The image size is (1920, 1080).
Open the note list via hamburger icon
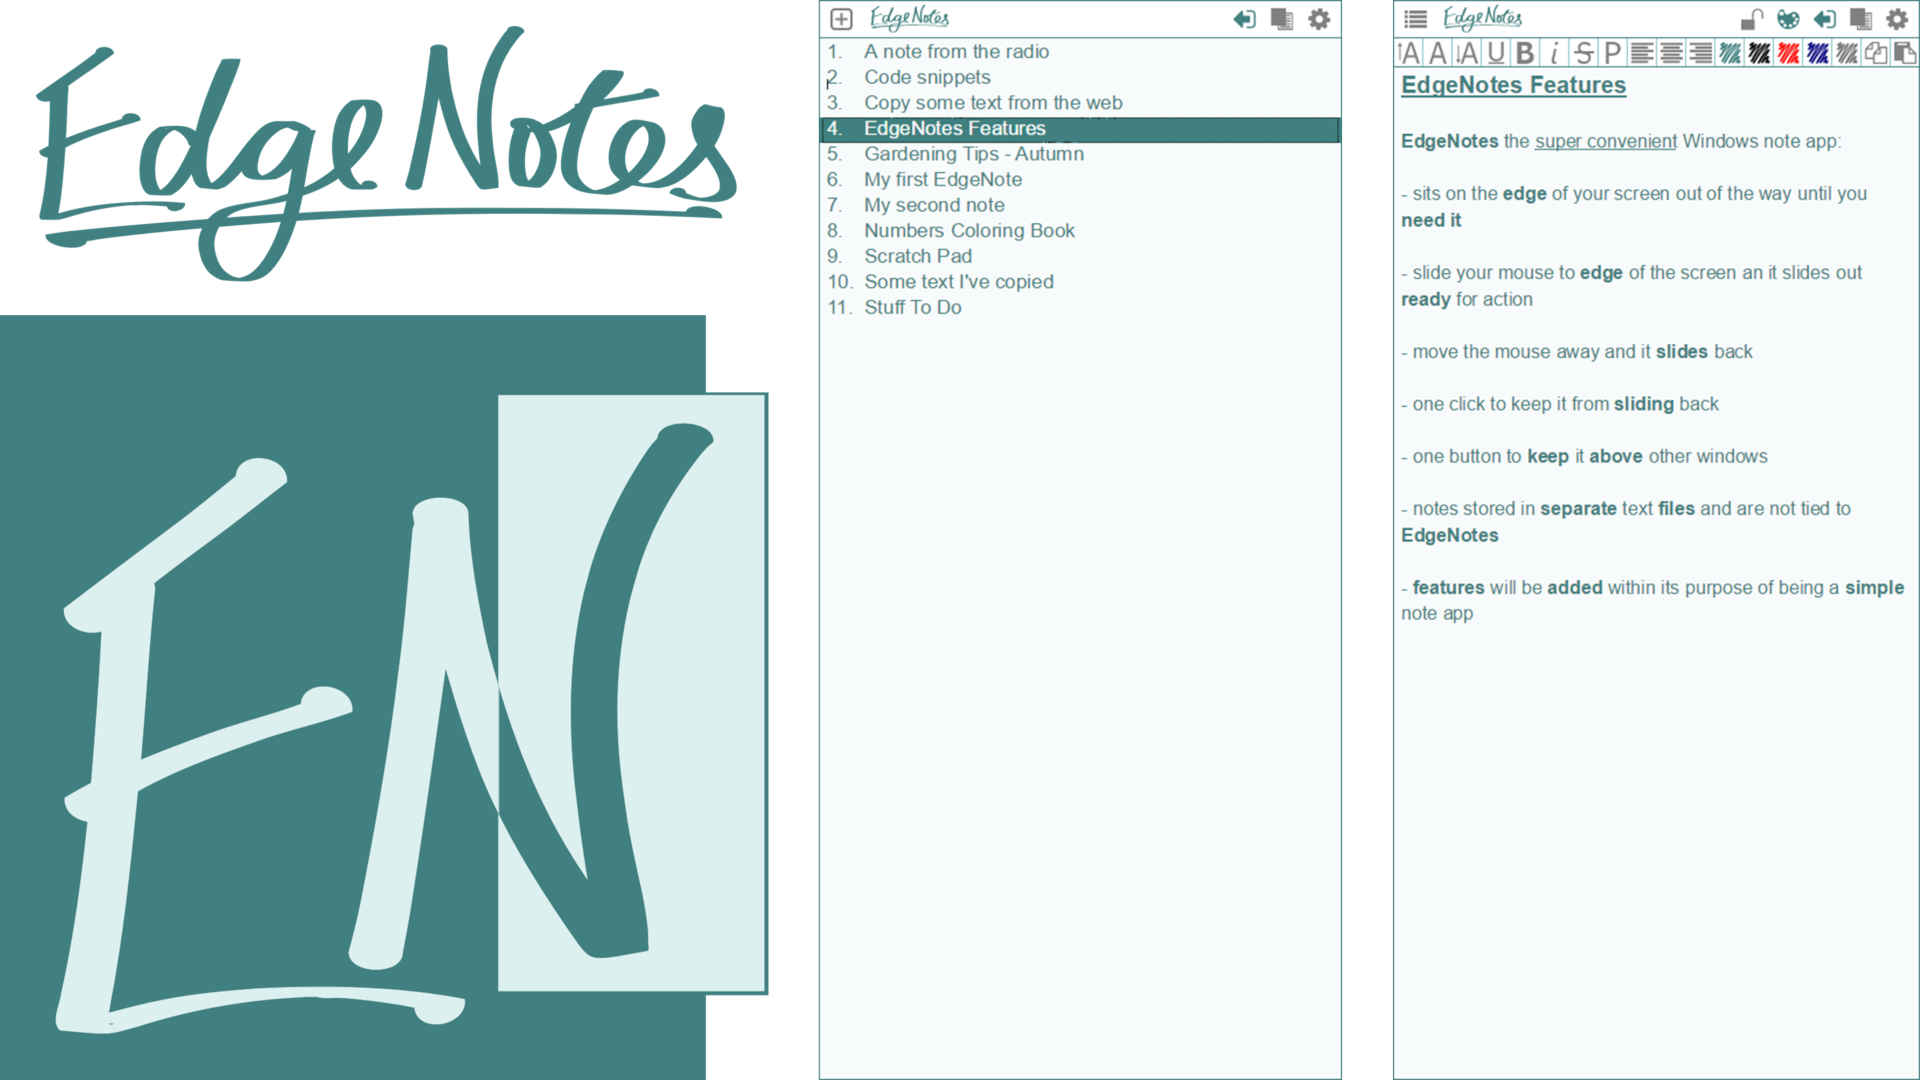1415,19
